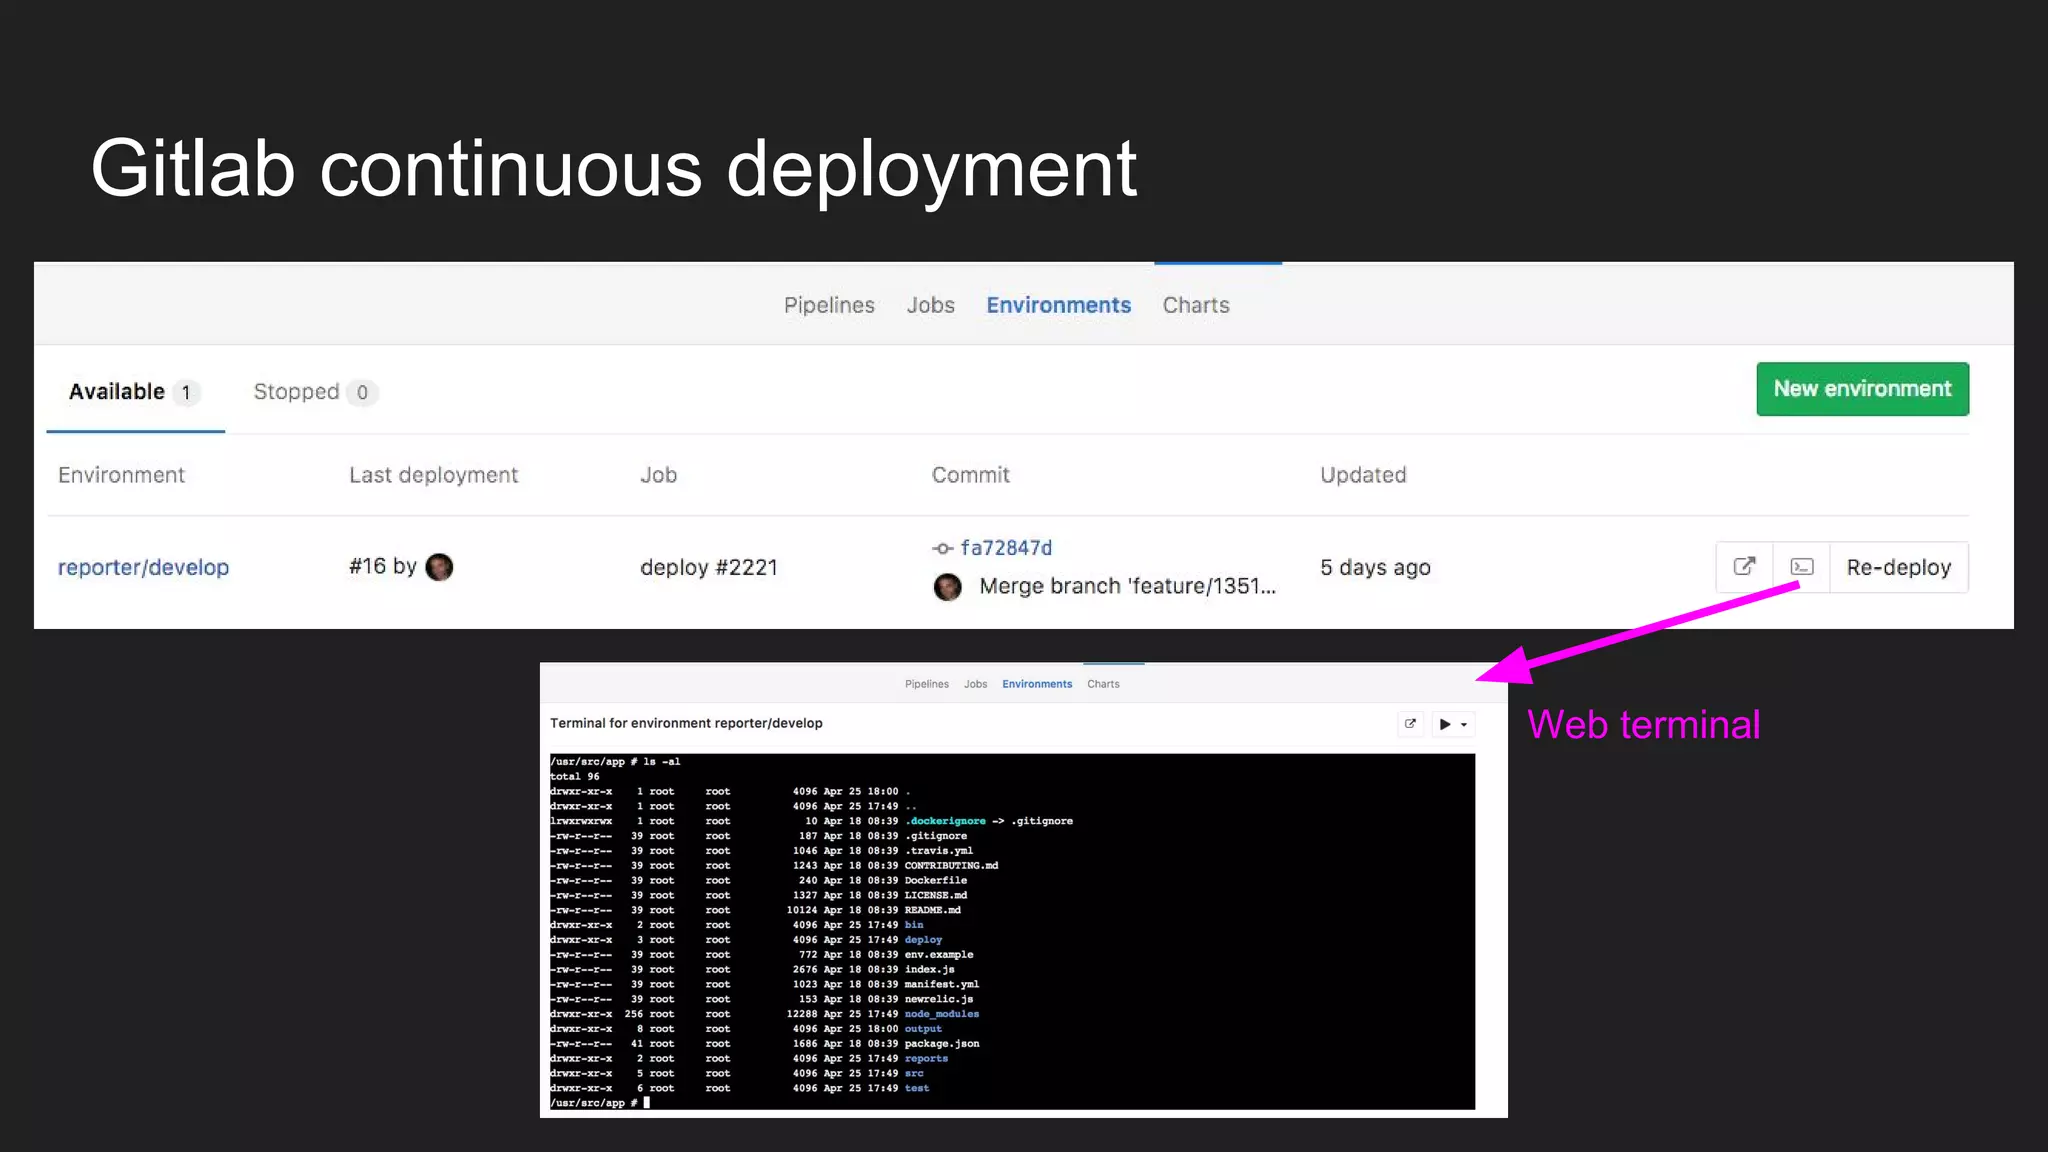Show the Available environments tab

coord(135,392)
